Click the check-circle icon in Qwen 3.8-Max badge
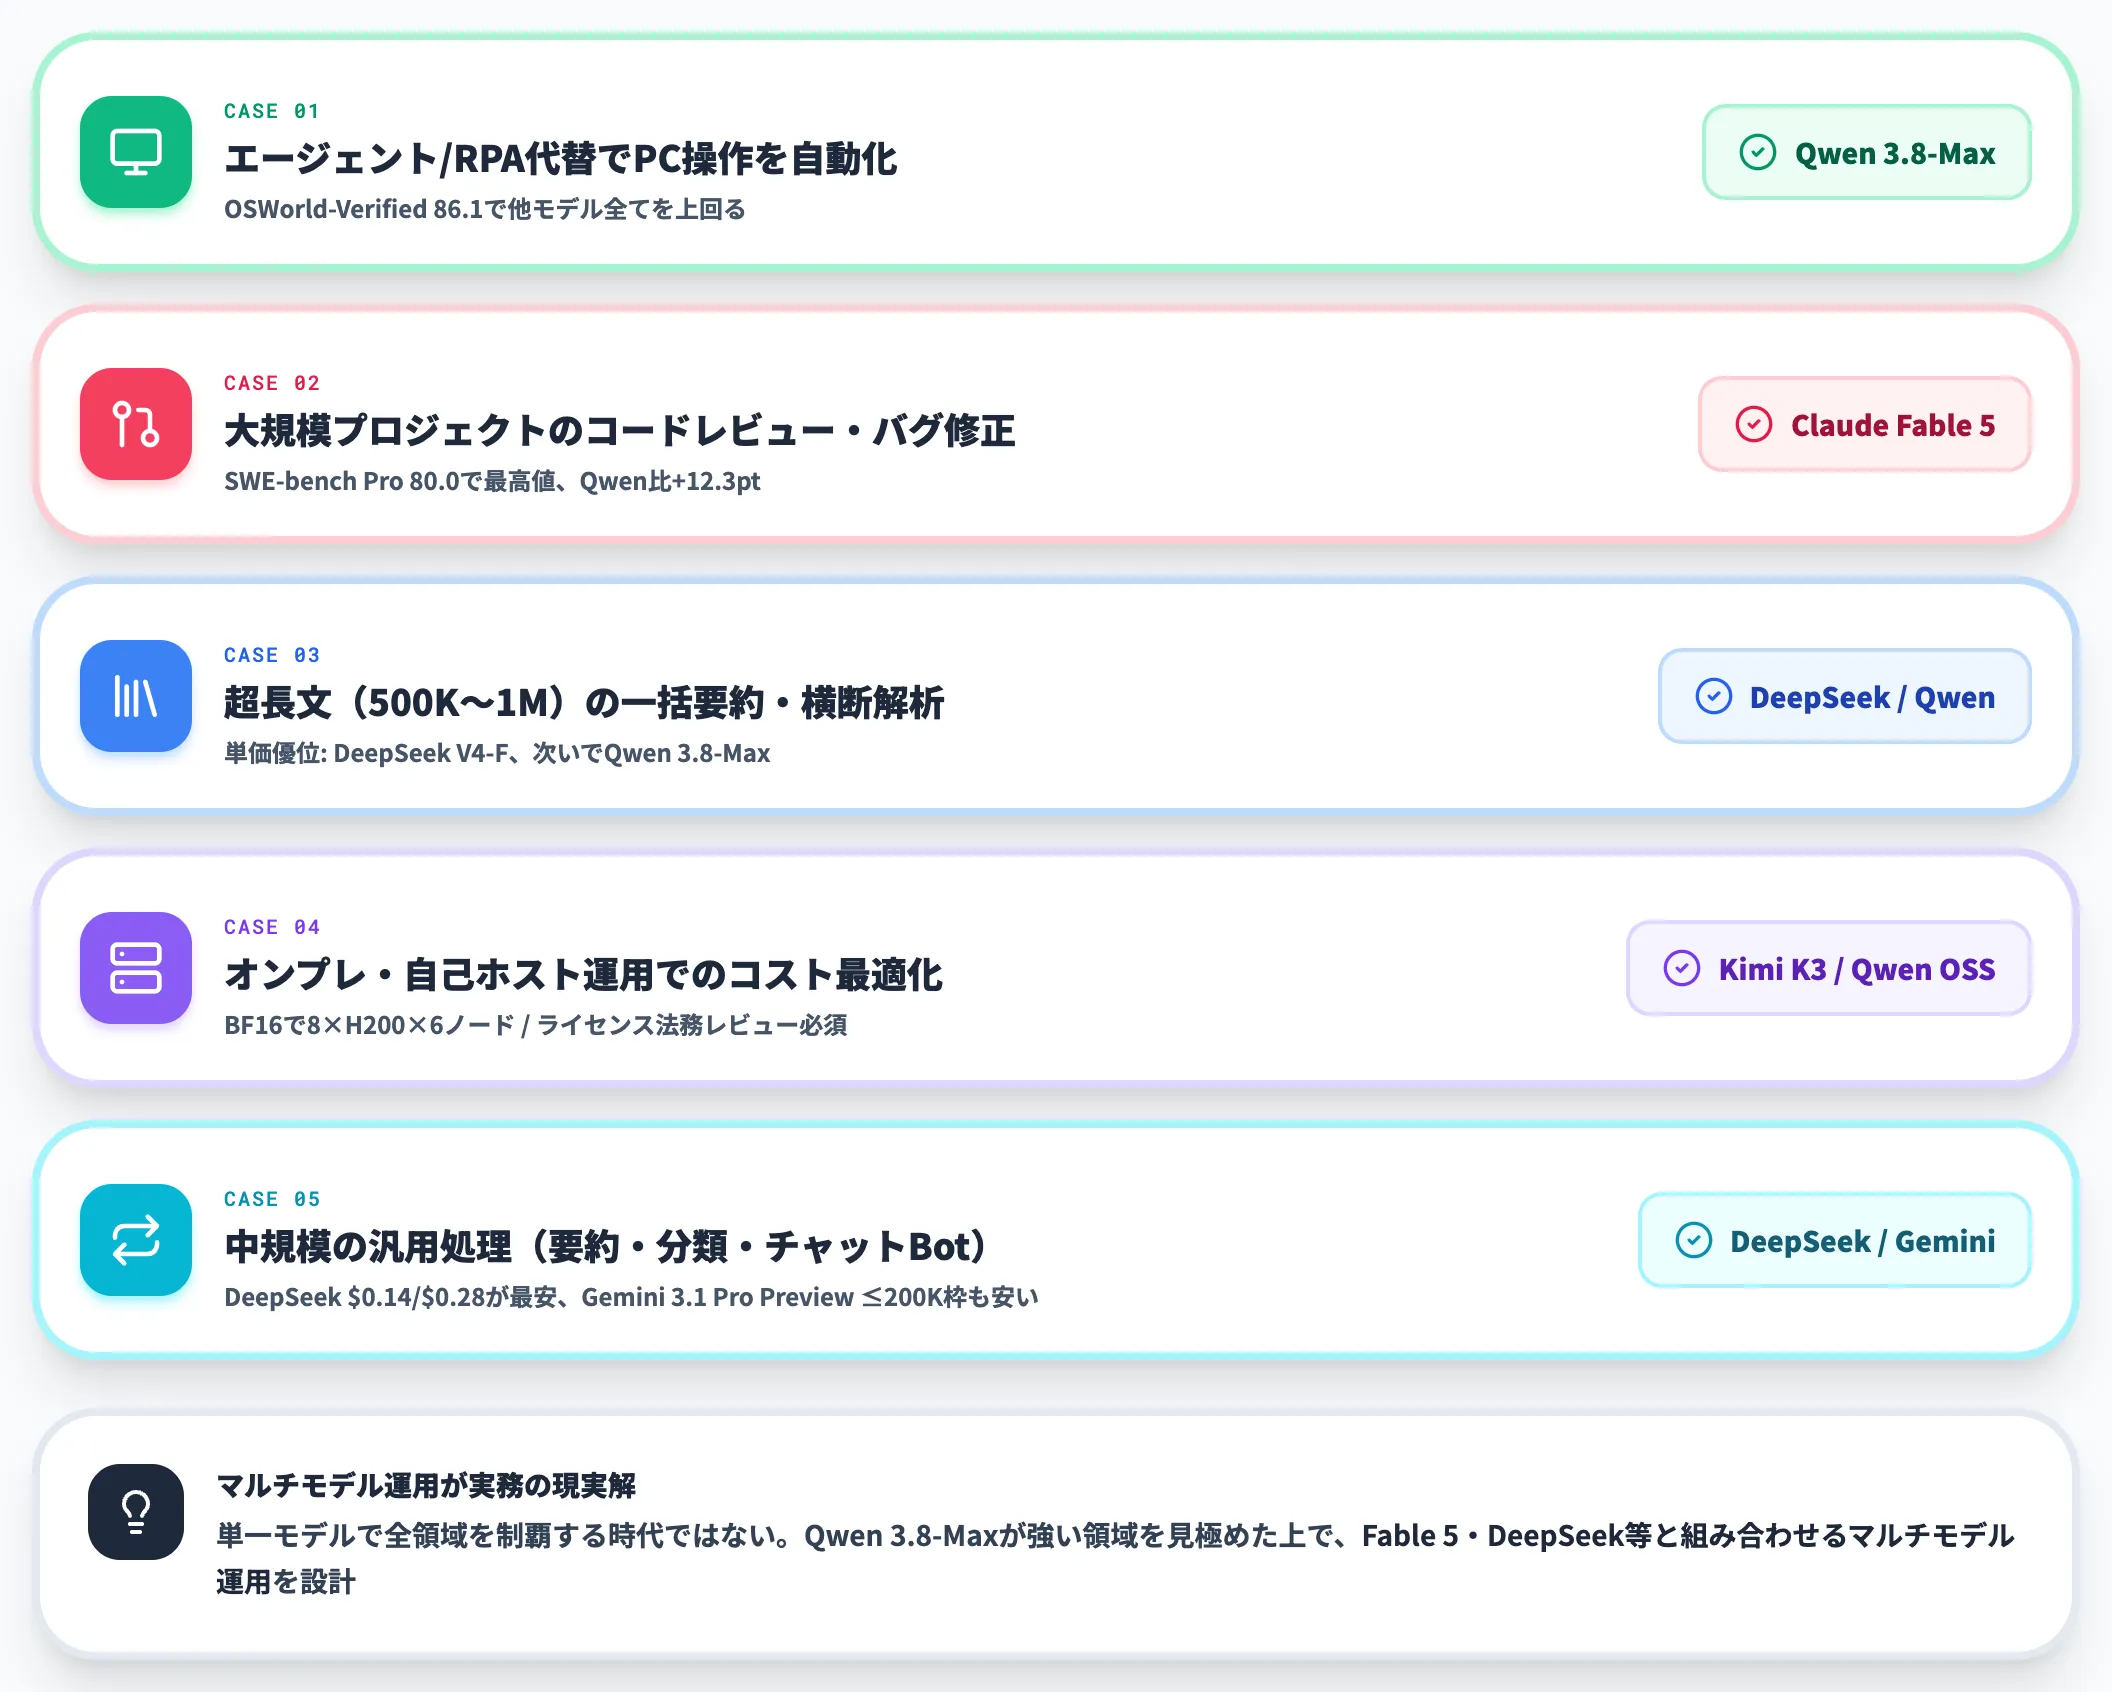This screenshot has width=2112, height=1692. click(x=1757, y=153)
